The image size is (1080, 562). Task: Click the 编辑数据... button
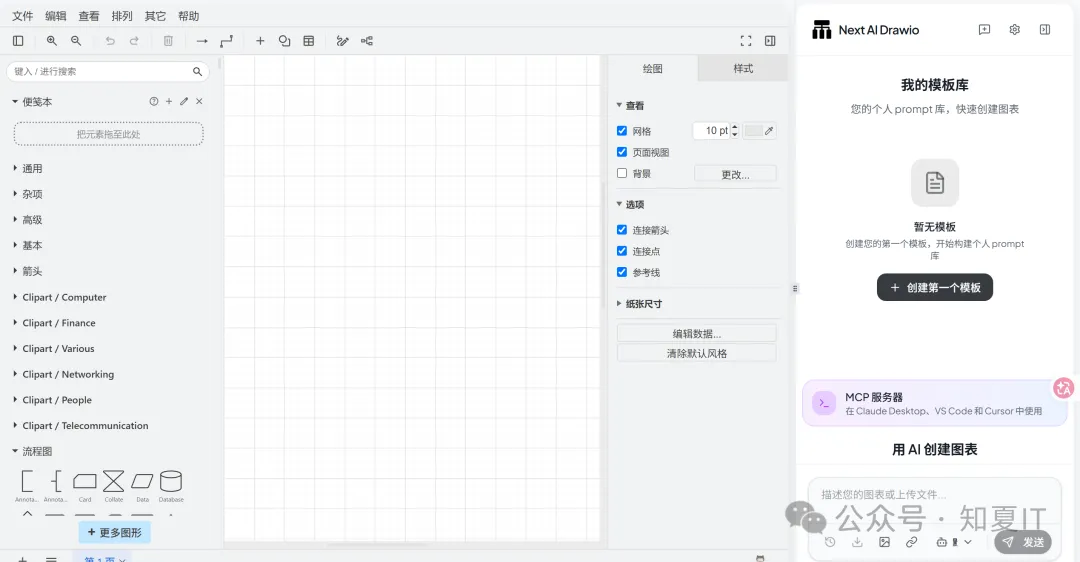point(696,333)
